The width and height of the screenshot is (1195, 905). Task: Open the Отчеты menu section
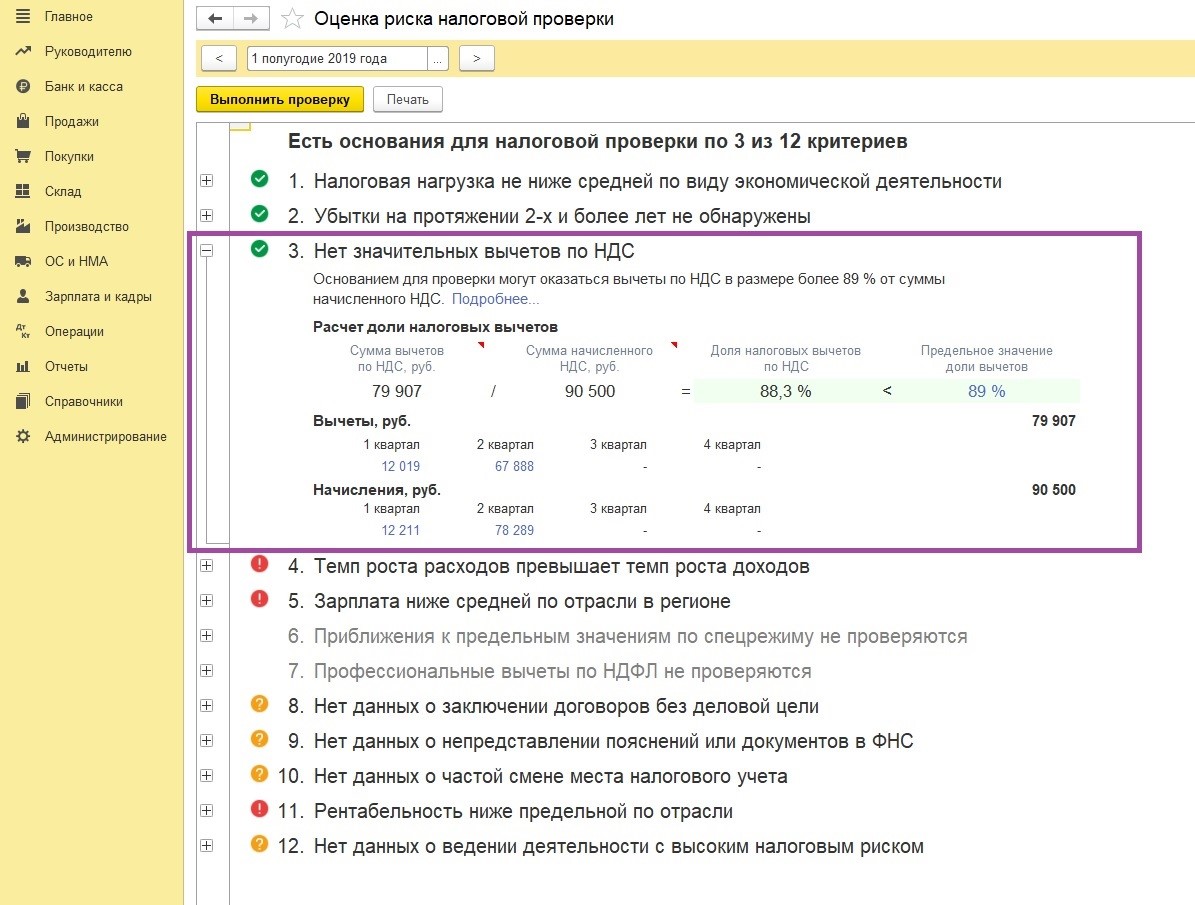click(x=66, y=367)
